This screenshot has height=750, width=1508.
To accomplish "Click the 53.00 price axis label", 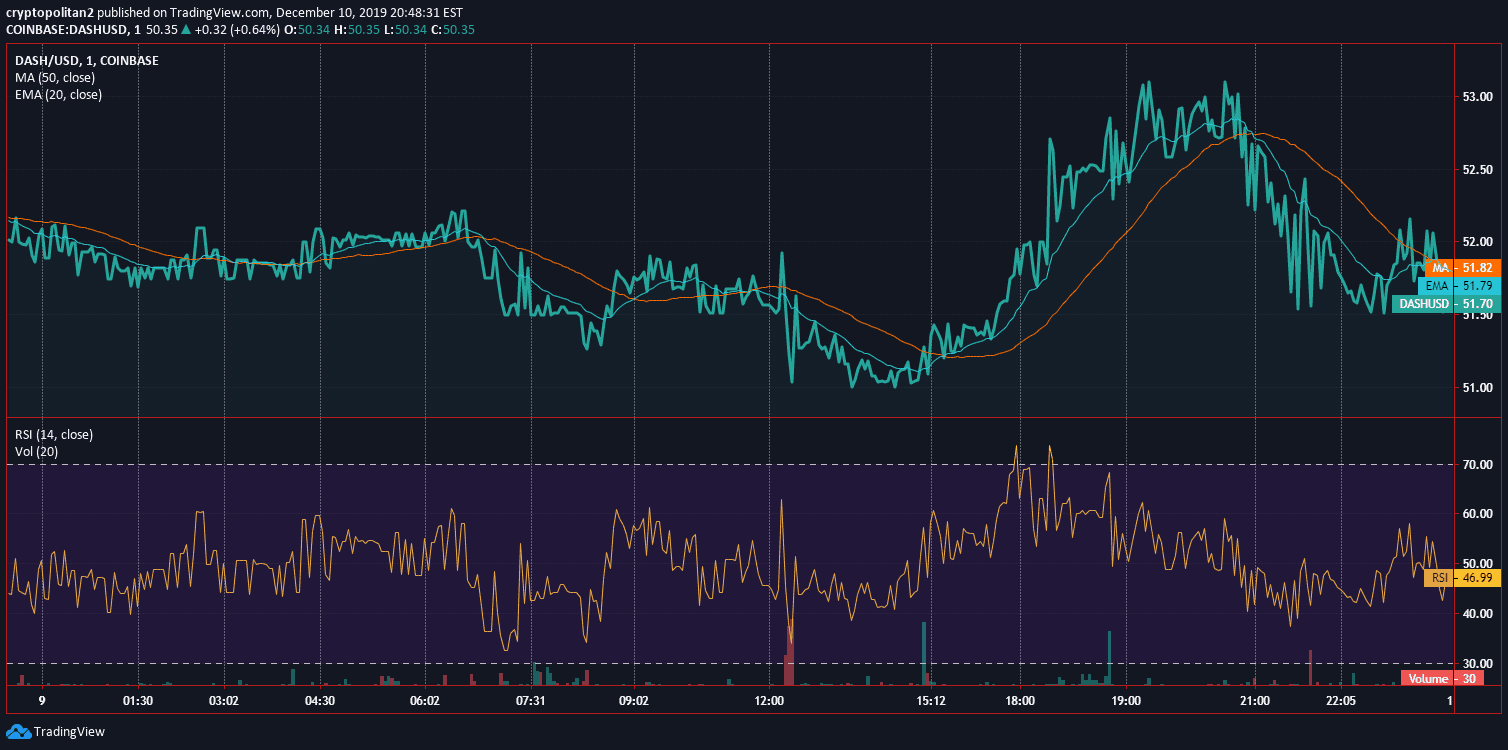I will coord(1478,97).
